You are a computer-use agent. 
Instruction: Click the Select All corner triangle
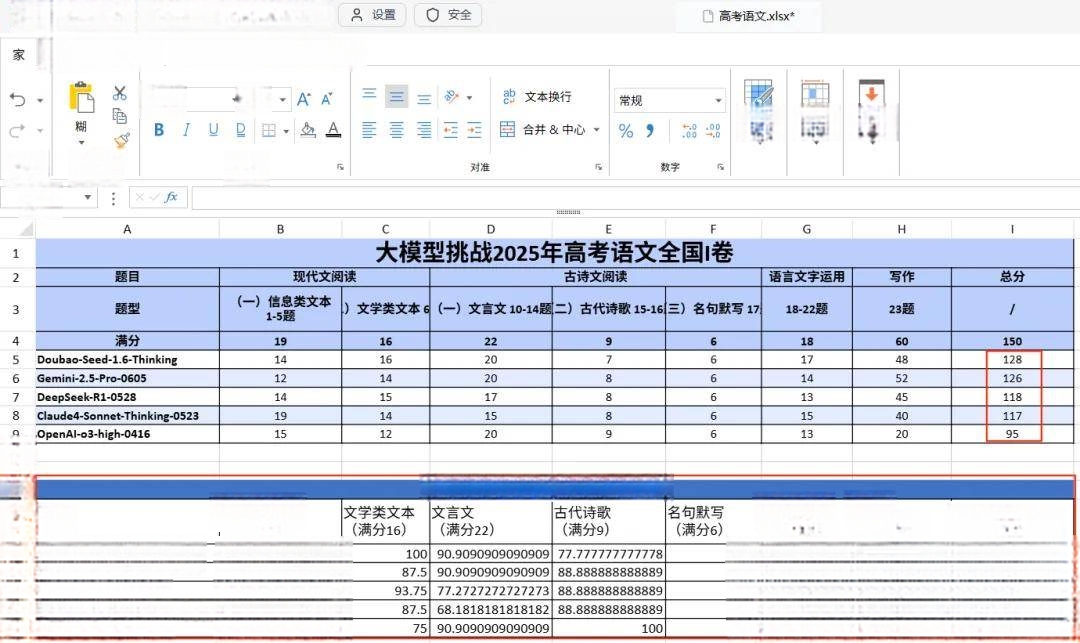tap(25, 229)
